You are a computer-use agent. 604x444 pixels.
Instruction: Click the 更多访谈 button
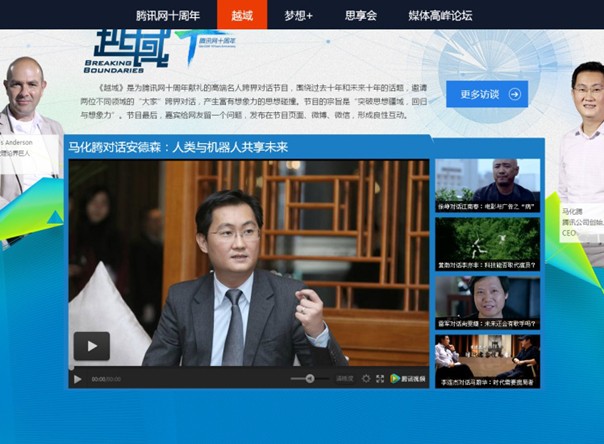(487, 94)
